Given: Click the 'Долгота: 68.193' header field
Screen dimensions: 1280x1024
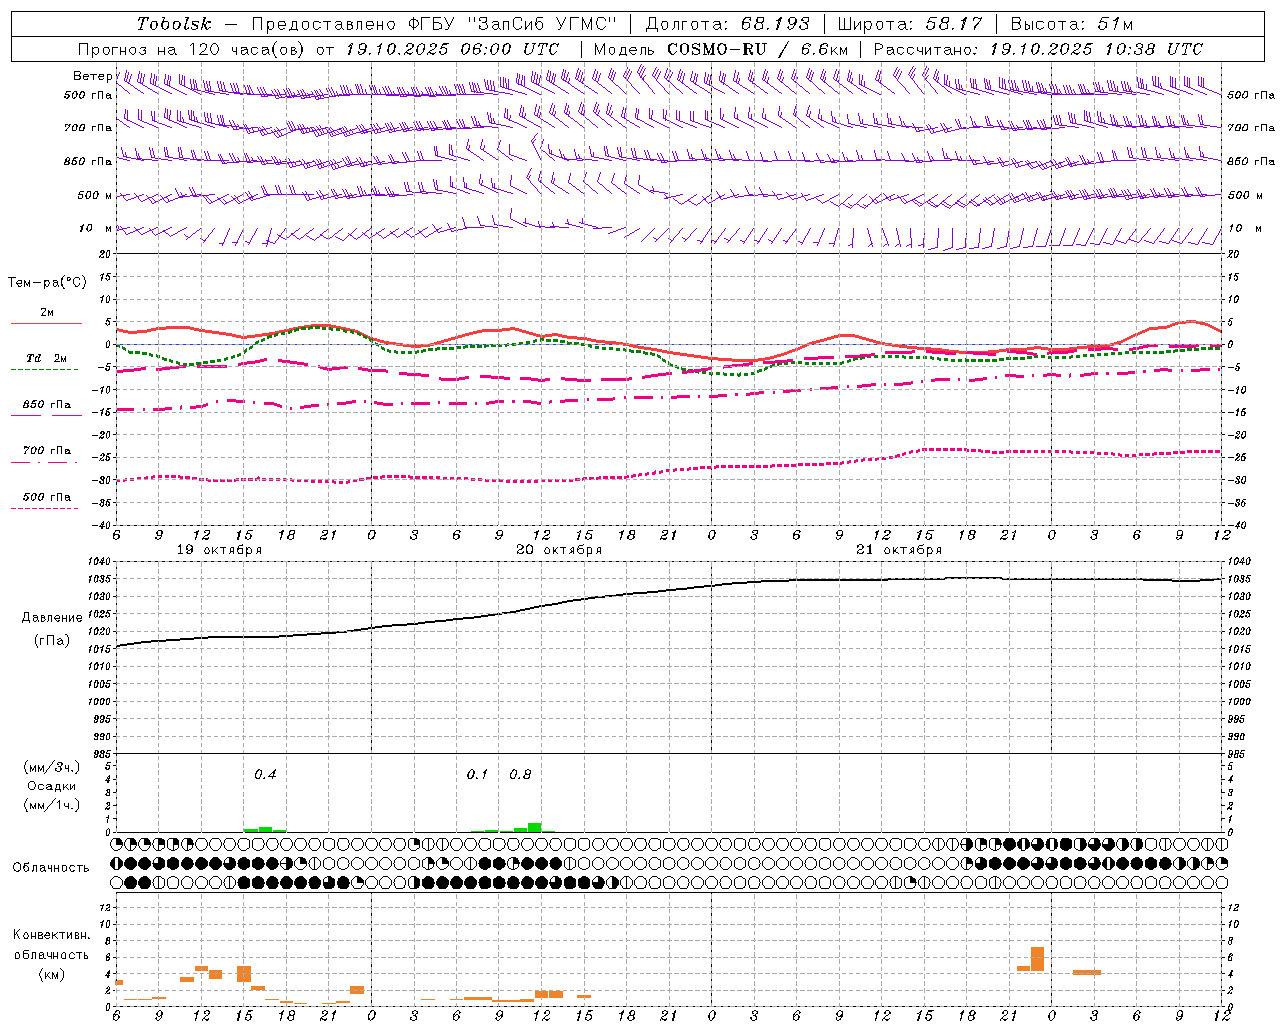Looking at the screenshot, I should (x=727, y=24).
